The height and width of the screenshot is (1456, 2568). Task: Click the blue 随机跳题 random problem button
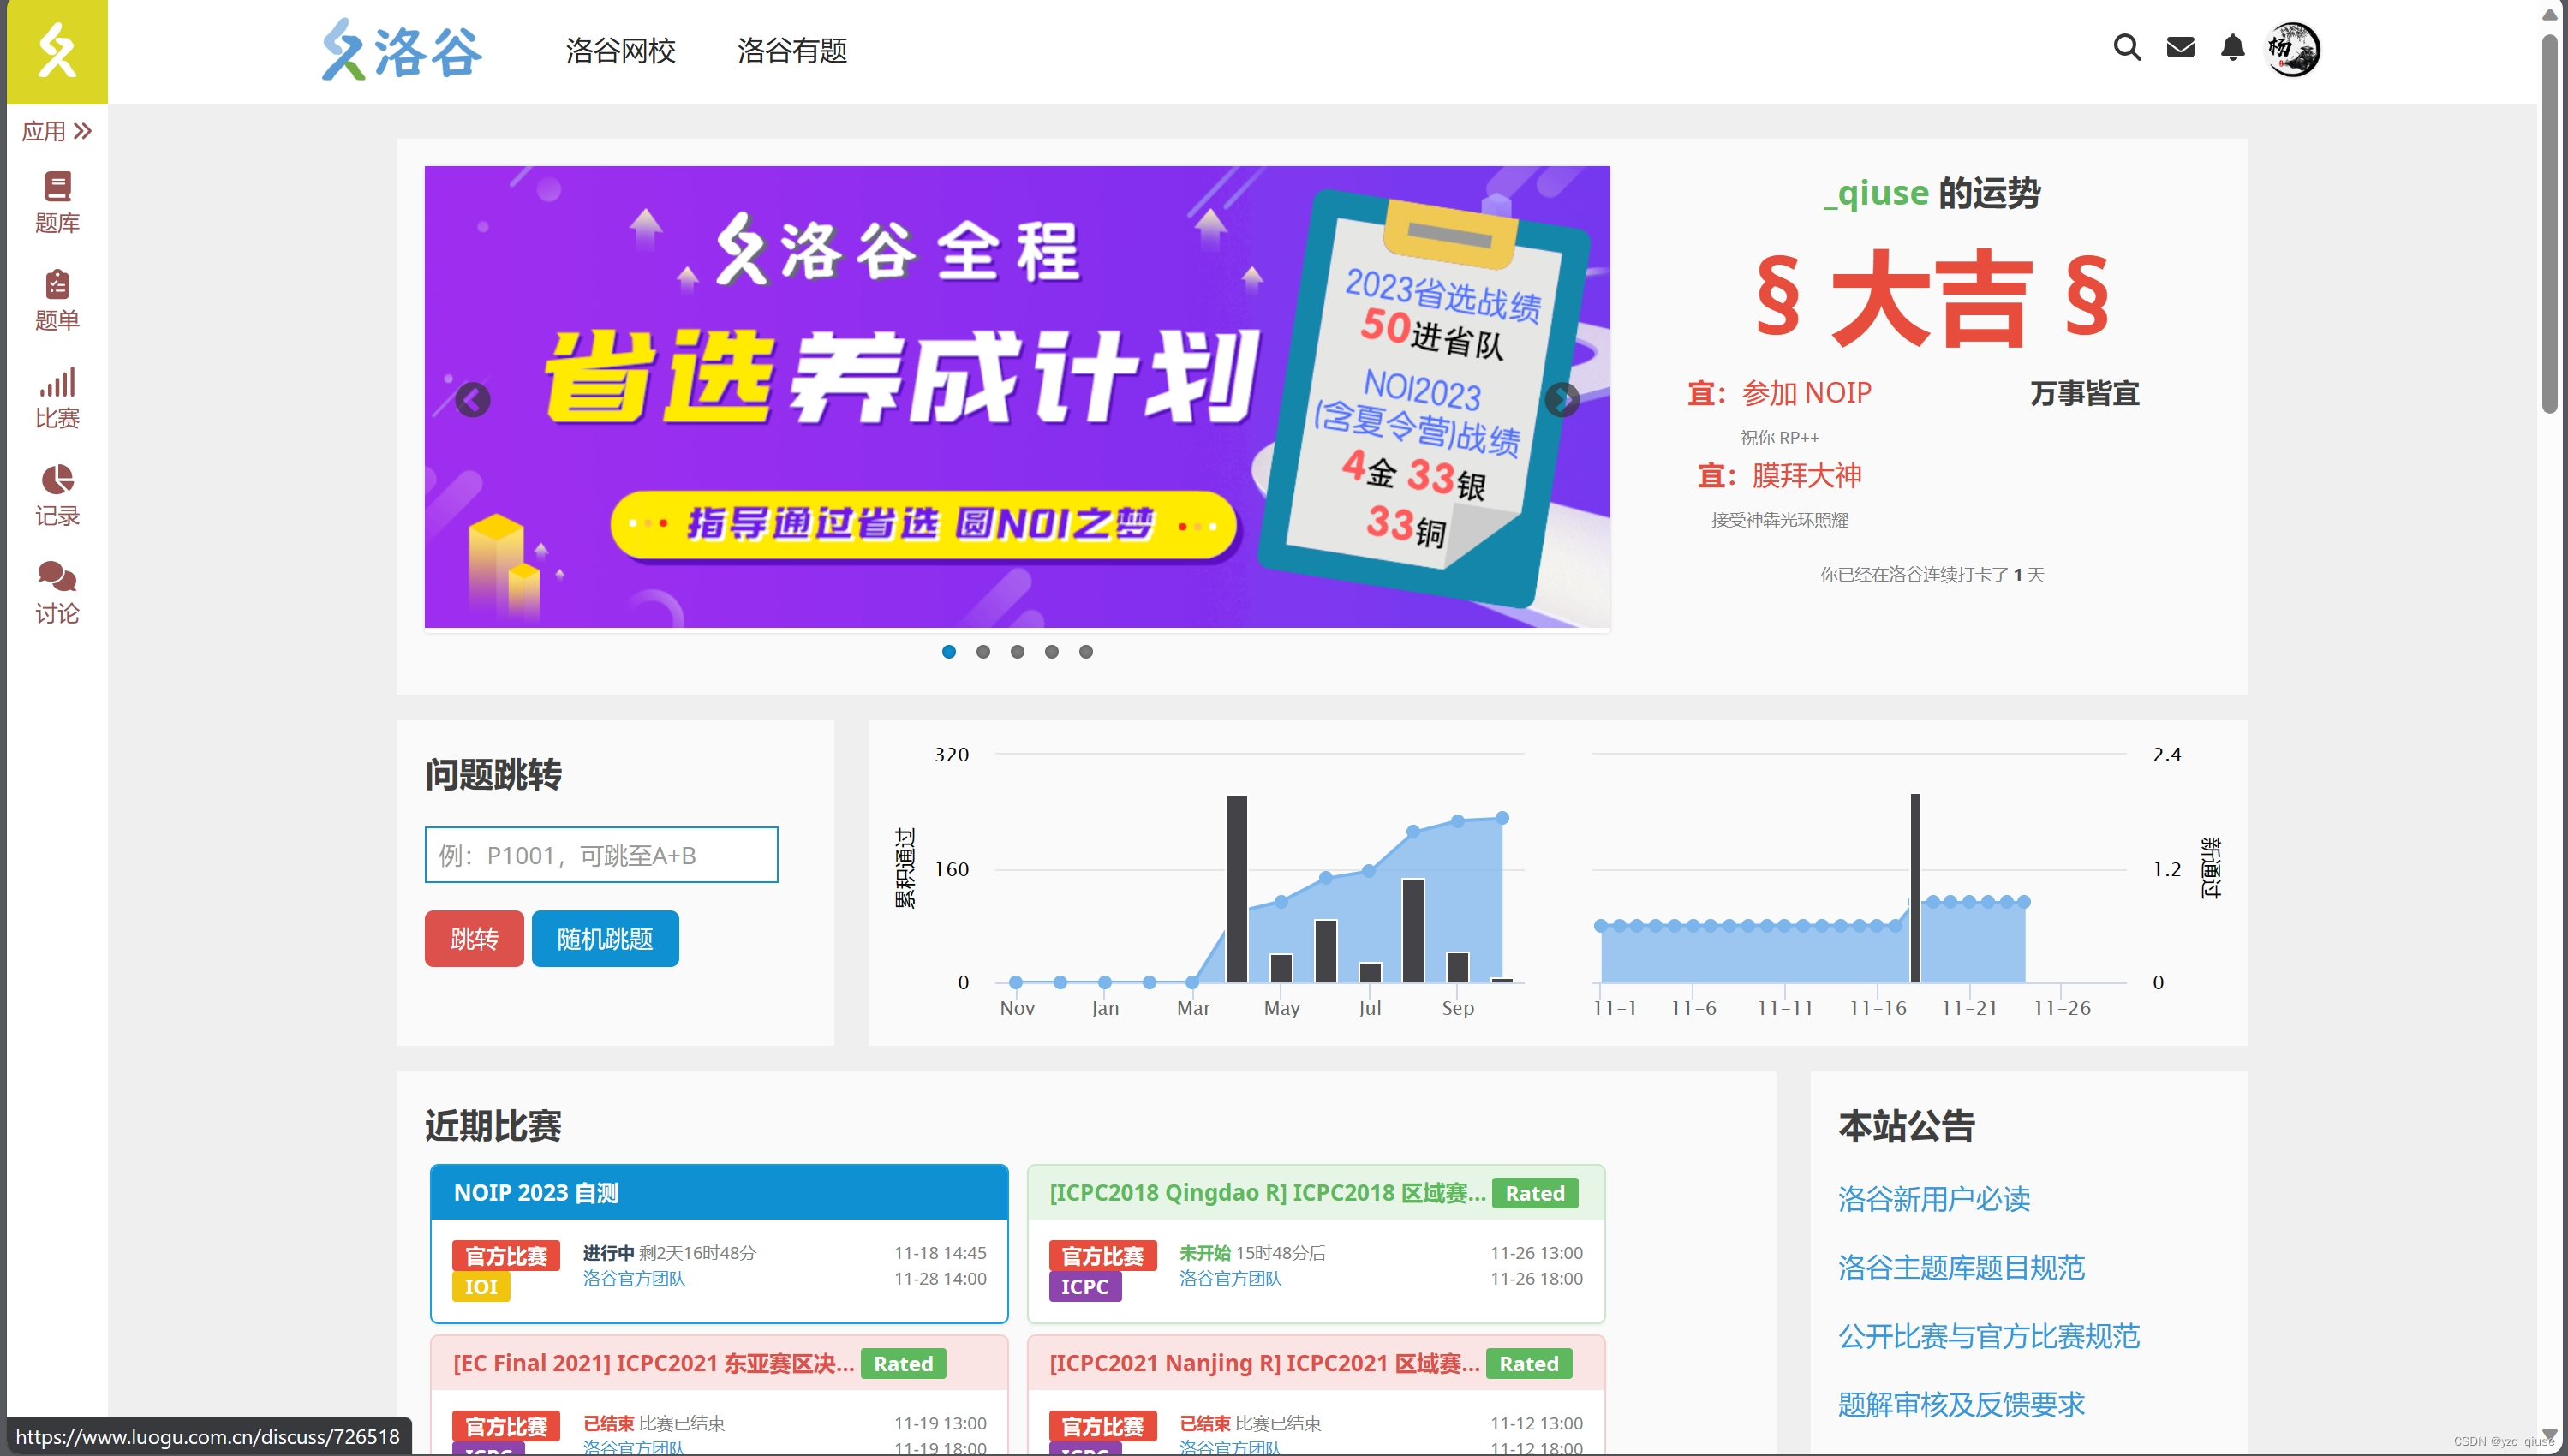pyautogui.click(x=605, y=938)
